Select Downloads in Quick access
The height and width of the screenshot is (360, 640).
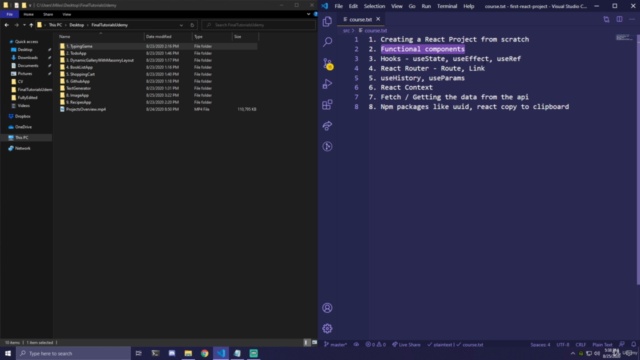click(27, 58)
